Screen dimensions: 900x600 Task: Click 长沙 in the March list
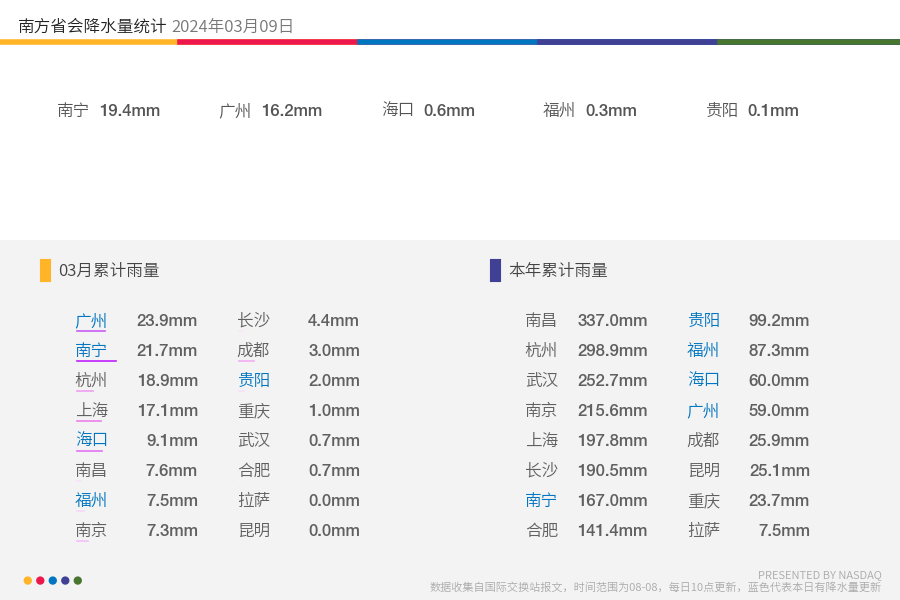(254, 320)
